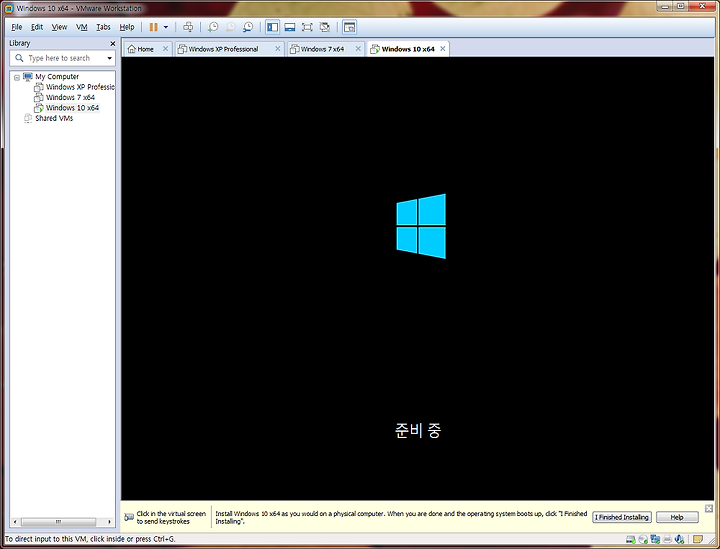Open the message log note icon
Screen dimensions: 720x549
point(698,539)
